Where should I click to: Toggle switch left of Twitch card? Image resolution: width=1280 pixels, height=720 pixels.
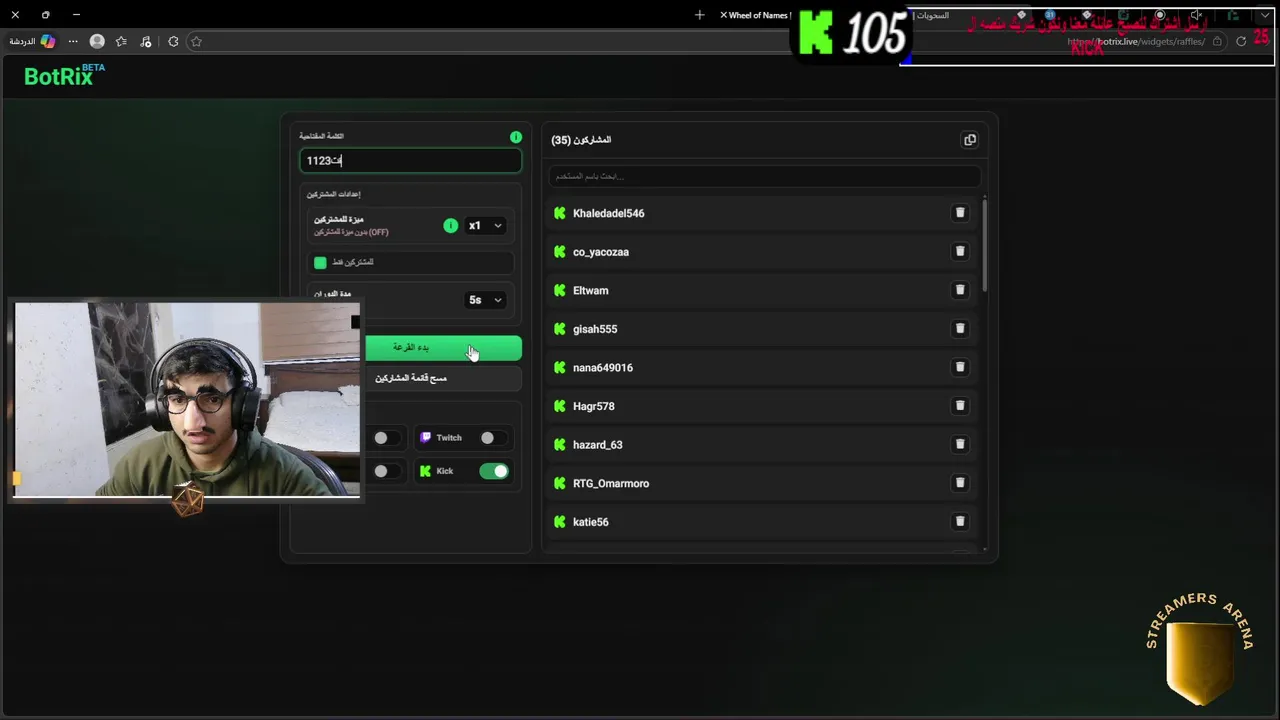point(386,438)
